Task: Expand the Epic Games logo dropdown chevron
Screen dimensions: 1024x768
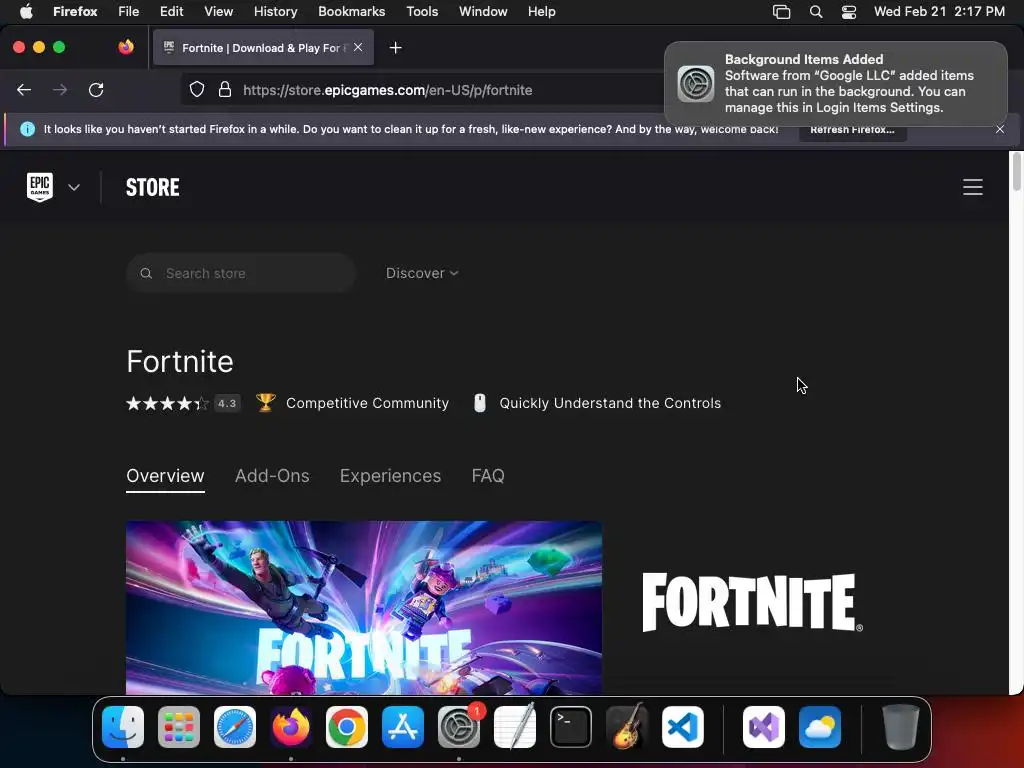Action: (74, 187)
